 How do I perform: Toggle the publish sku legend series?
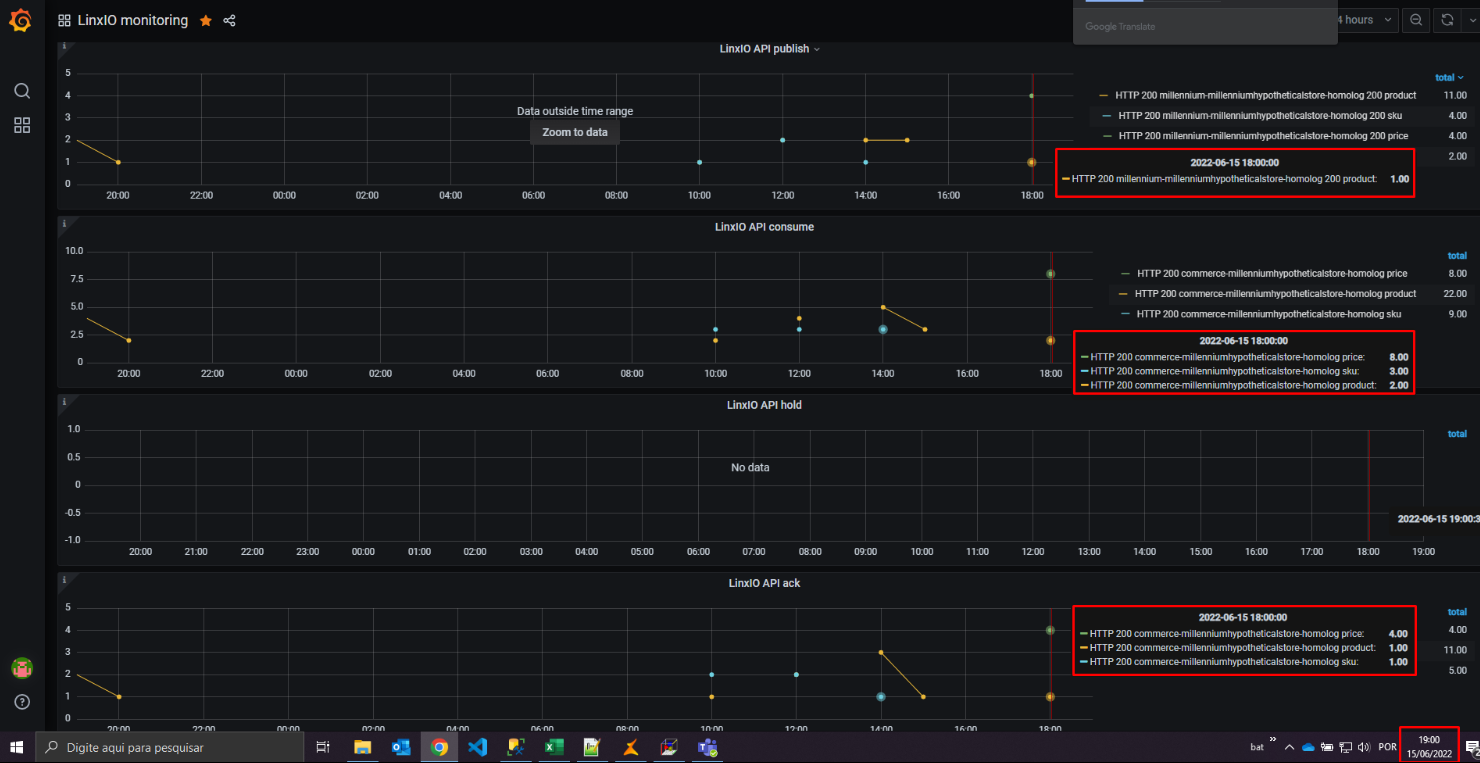coord(1259,115)
